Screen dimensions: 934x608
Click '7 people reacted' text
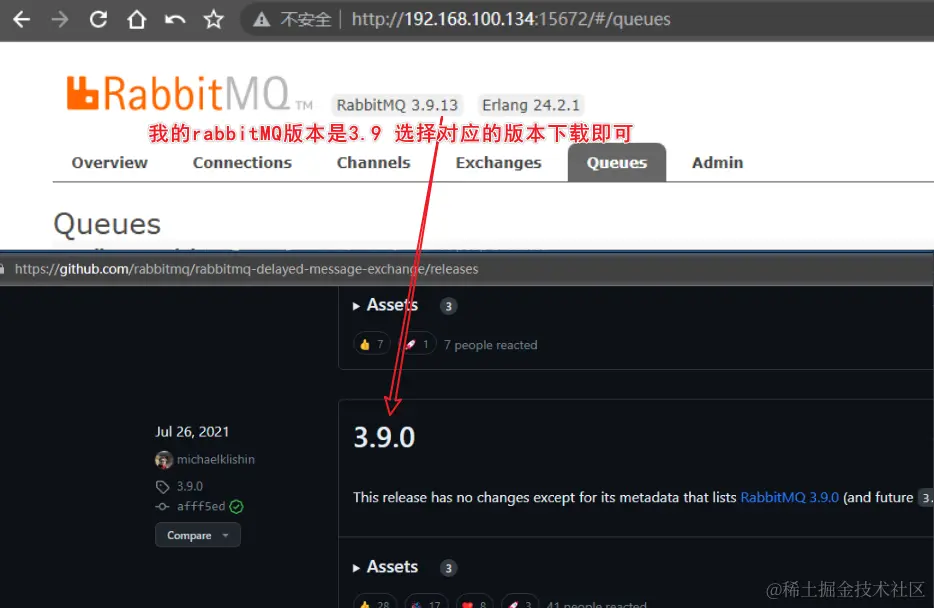pyautogui.click(x=490, y=345)
